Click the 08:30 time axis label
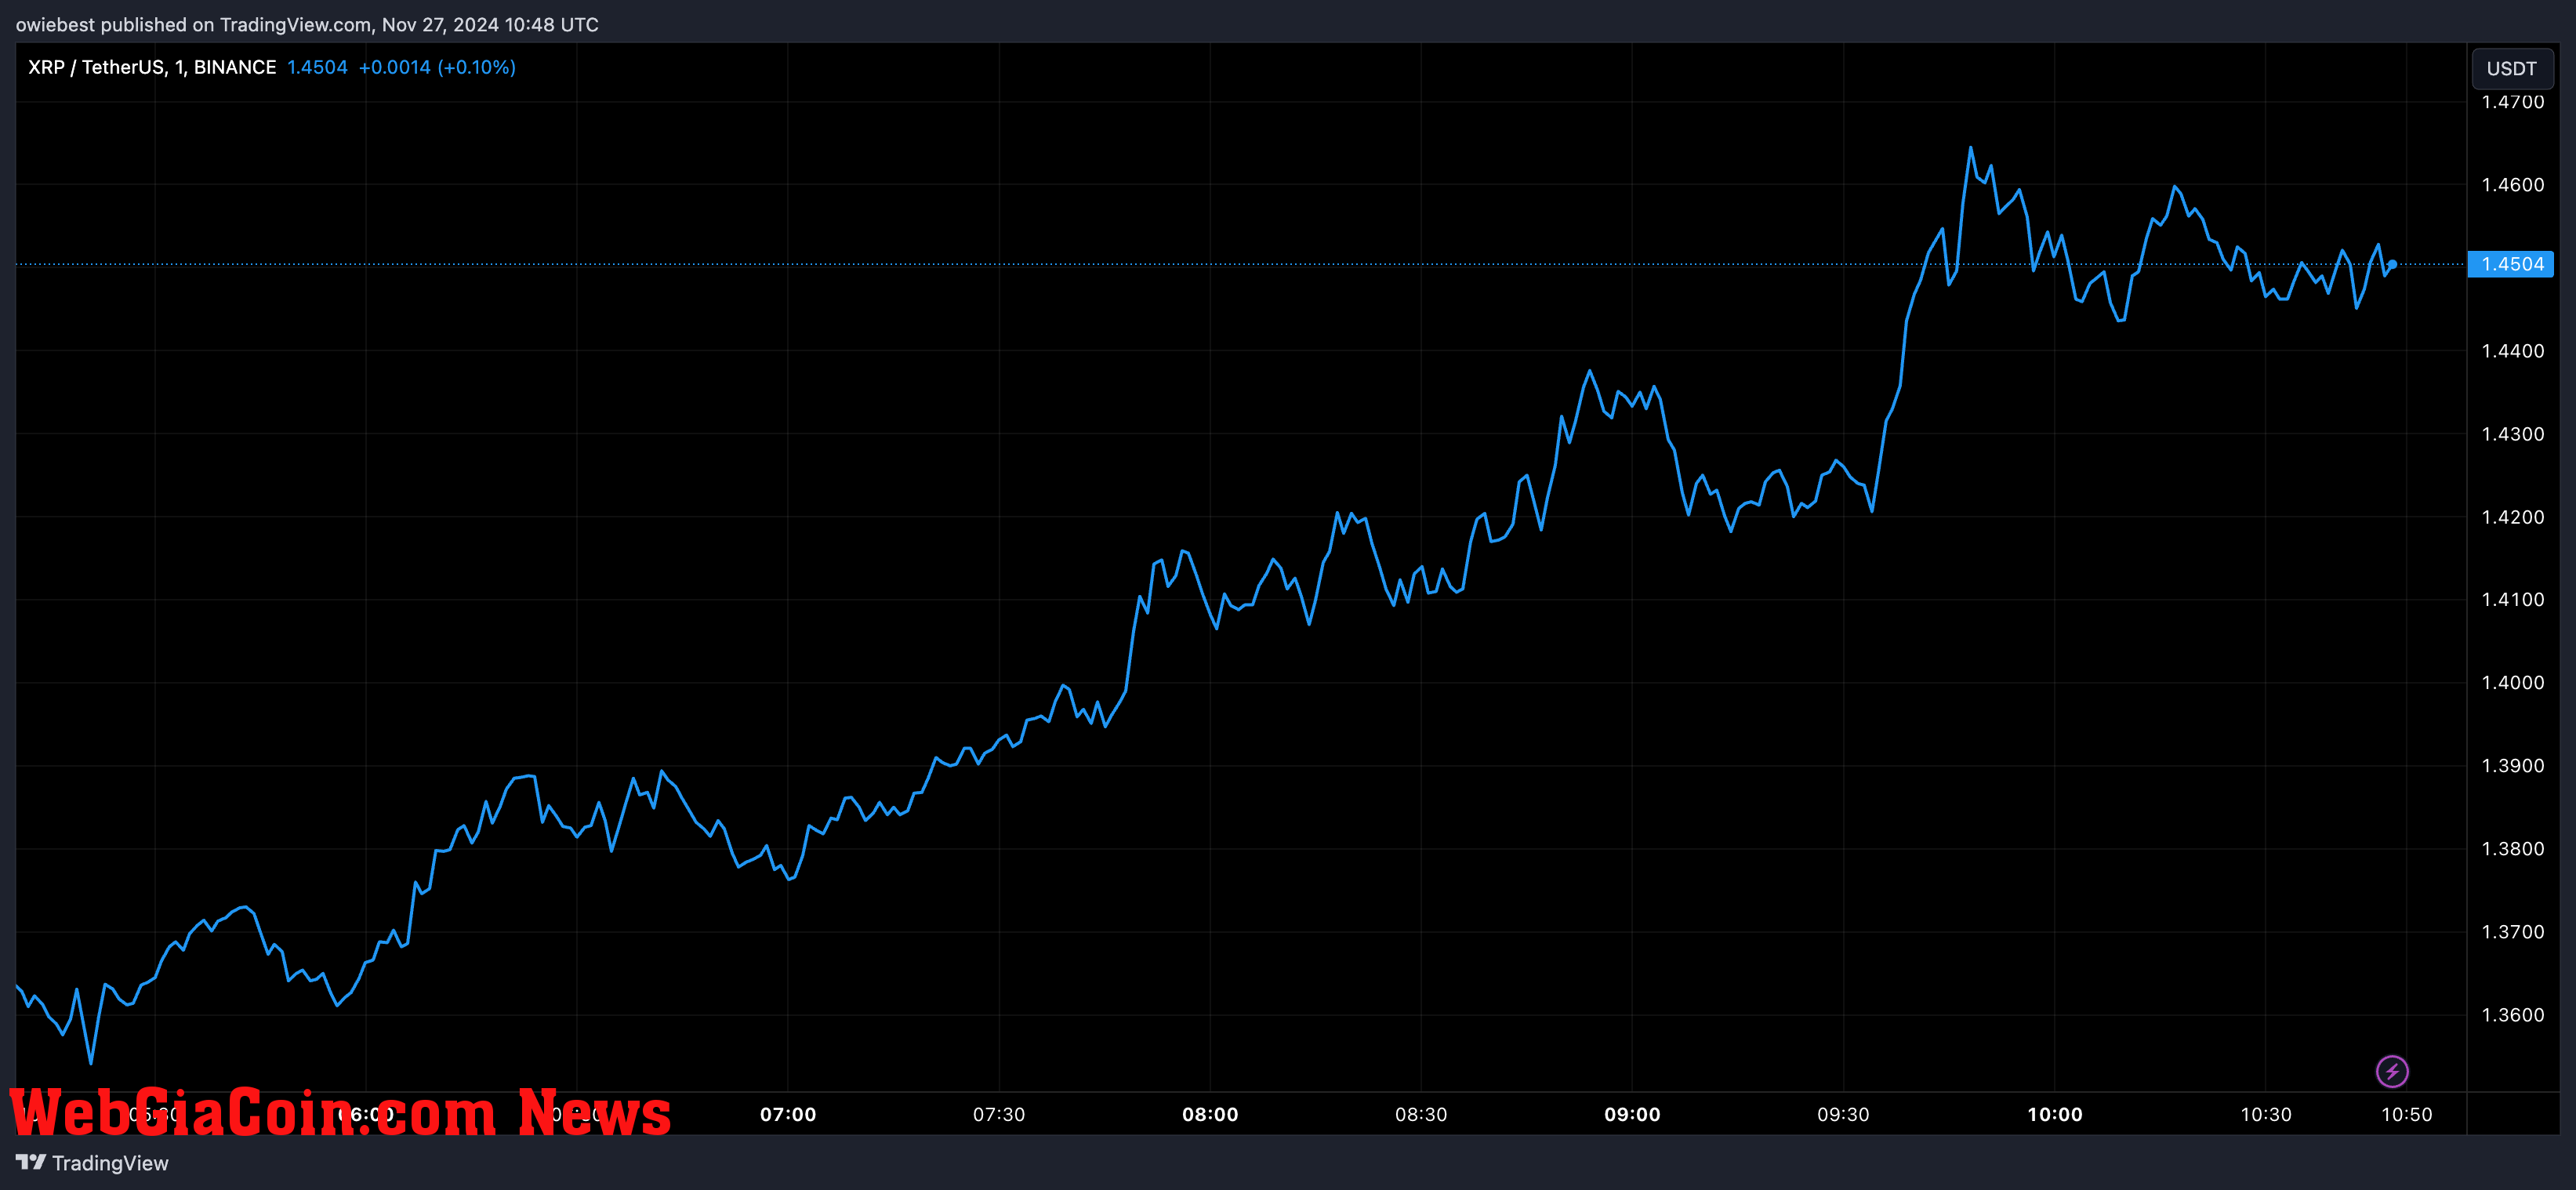 (x=1421, y=1114)
